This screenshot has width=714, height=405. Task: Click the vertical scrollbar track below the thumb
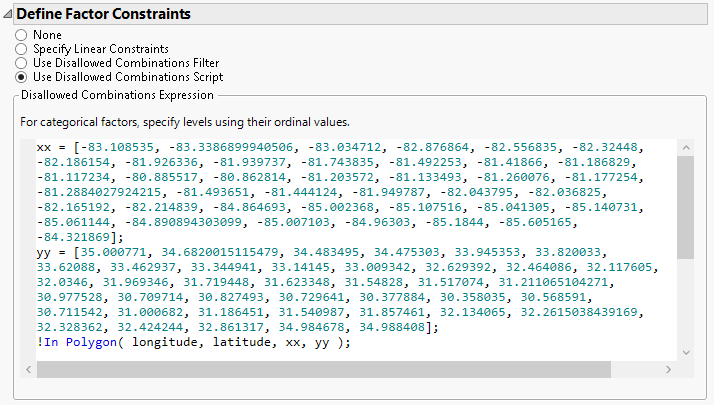tap(685, 300)
